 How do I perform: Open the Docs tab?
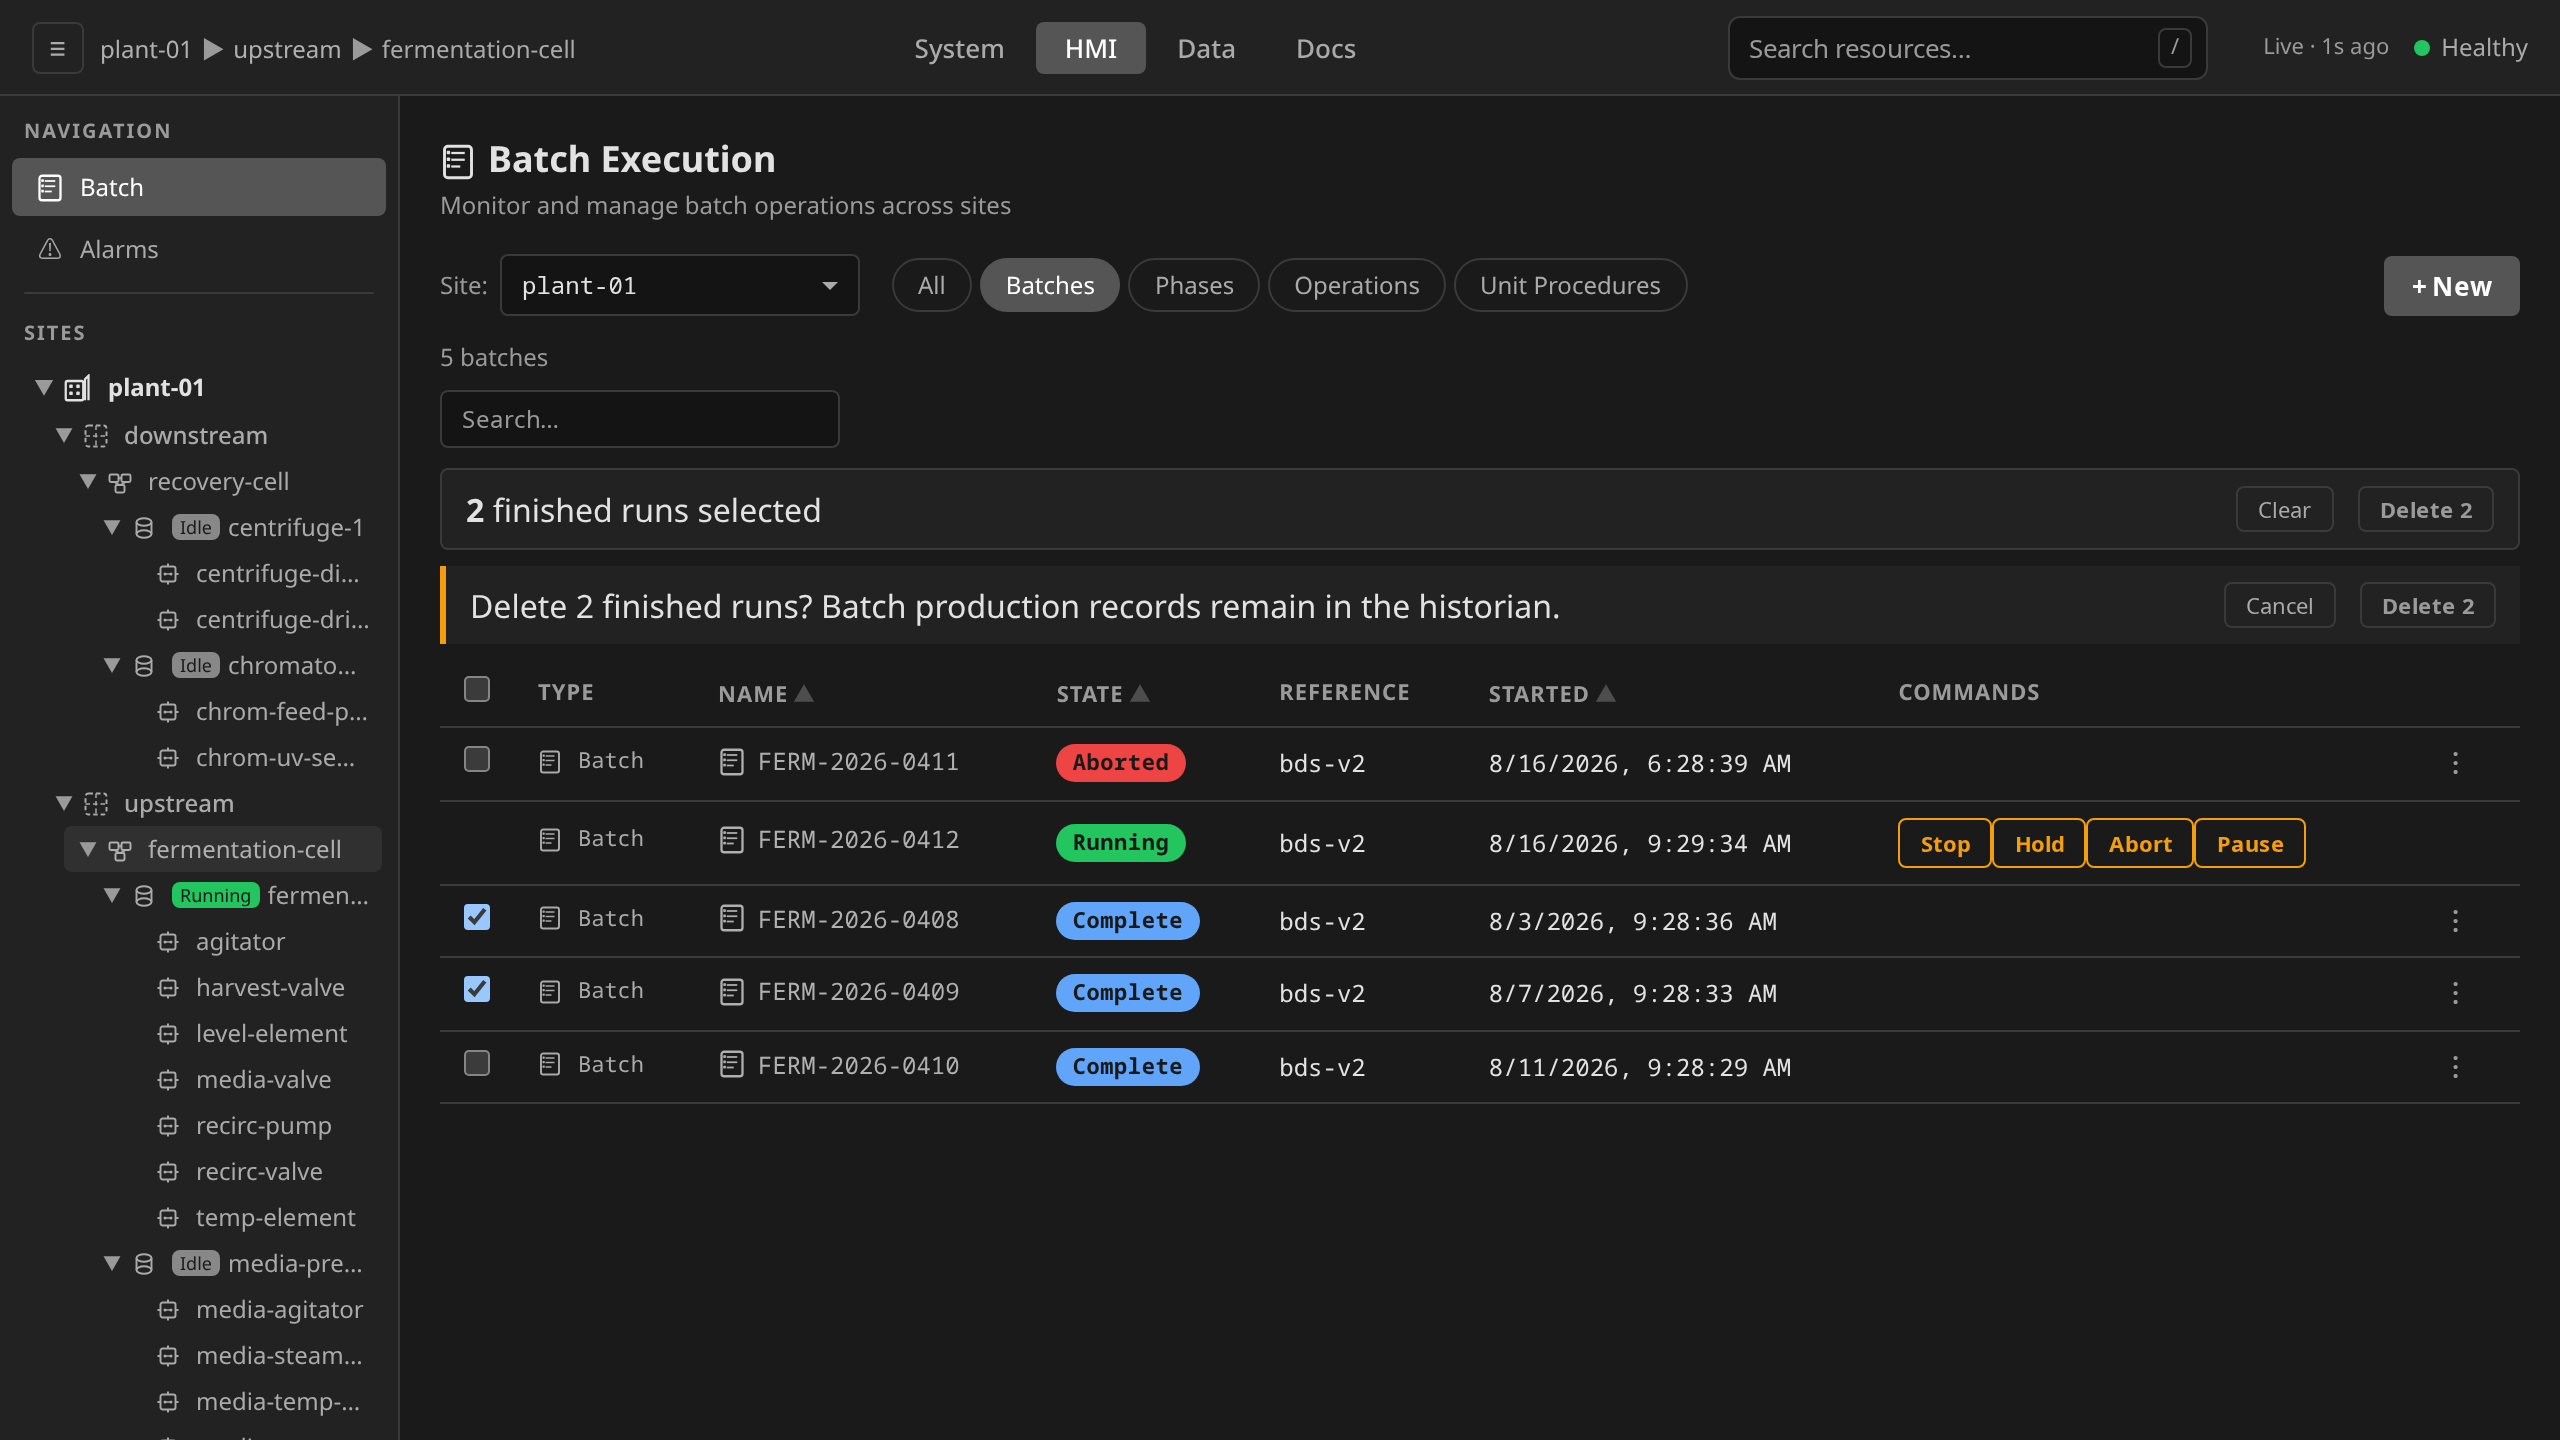(x=1326, y=48)
